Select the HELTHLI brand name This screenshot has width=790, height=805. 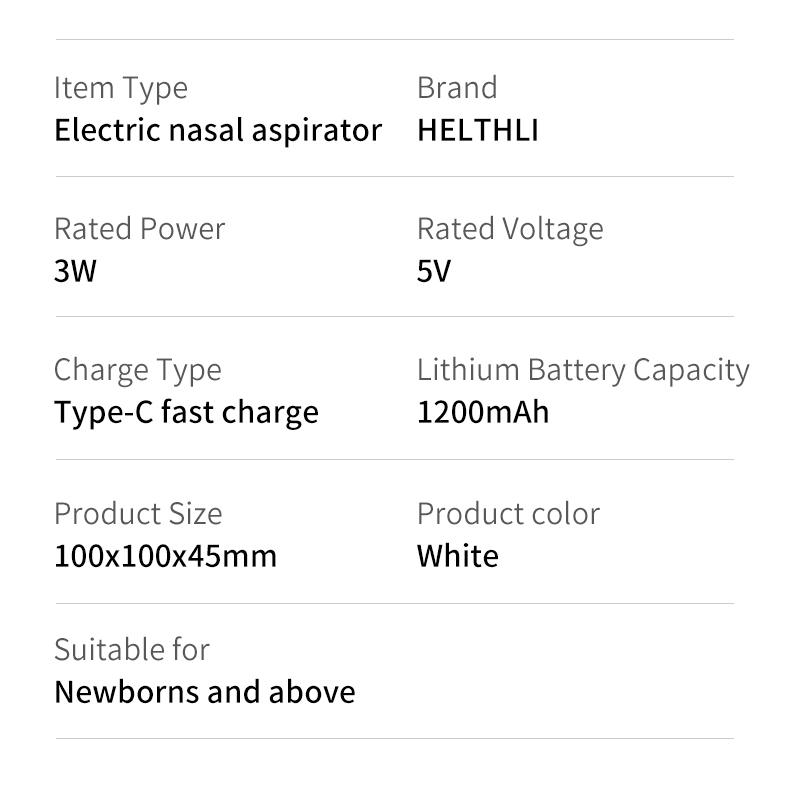(x=478, y=130)
